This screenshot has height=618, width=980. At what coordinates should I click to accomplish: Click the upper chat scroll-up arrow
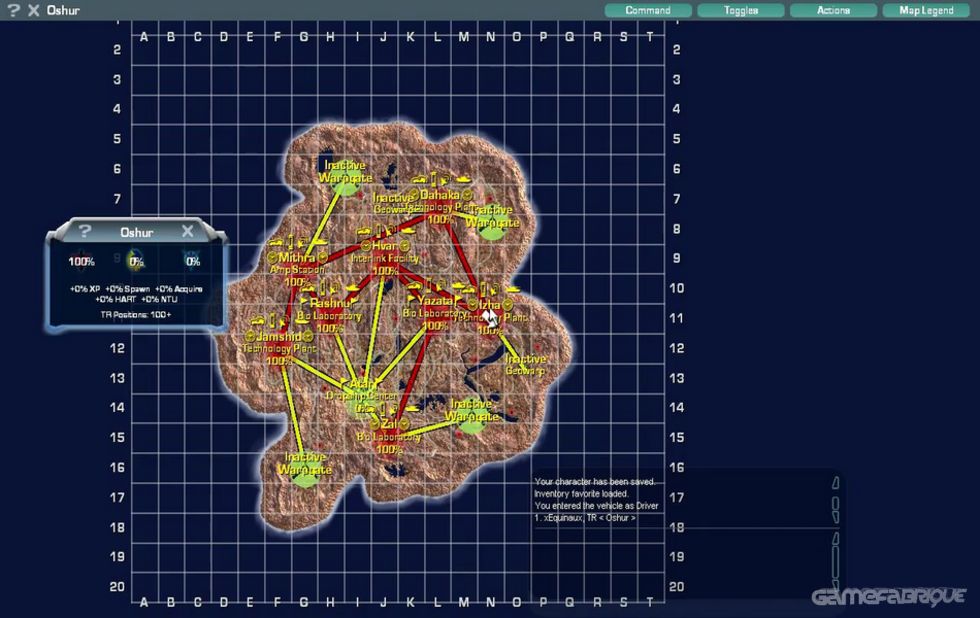[836, 482]
